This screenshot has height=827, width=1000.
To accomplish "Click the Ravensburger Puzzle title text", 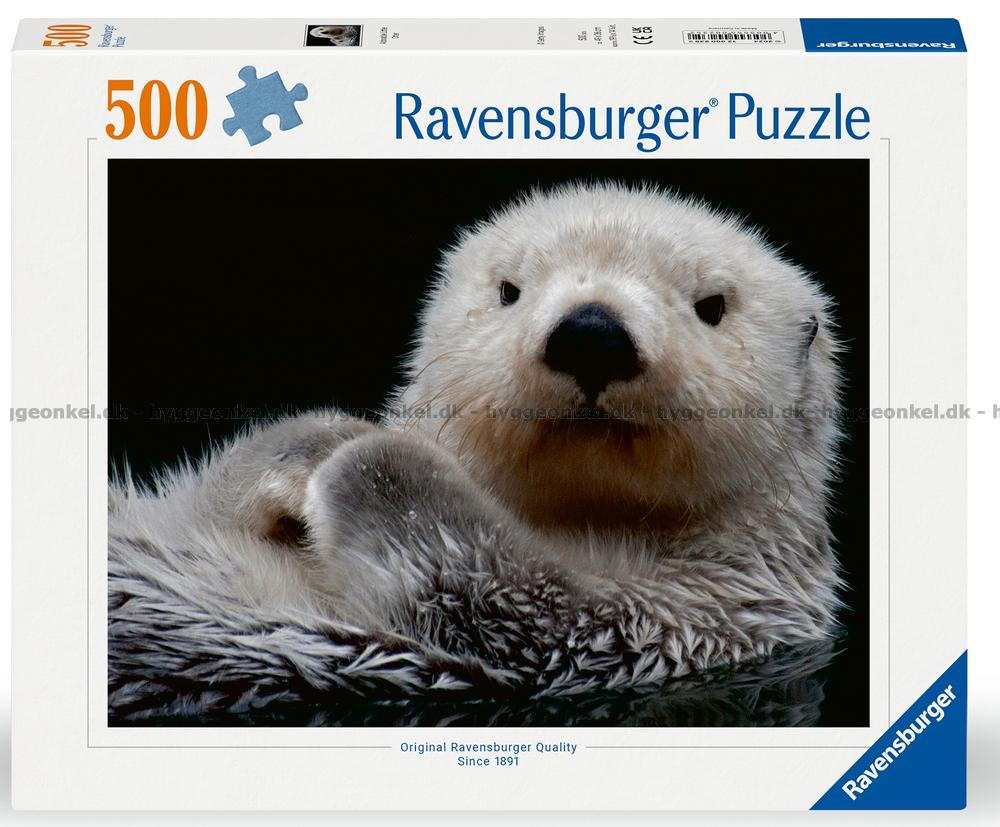I will 631,118.
